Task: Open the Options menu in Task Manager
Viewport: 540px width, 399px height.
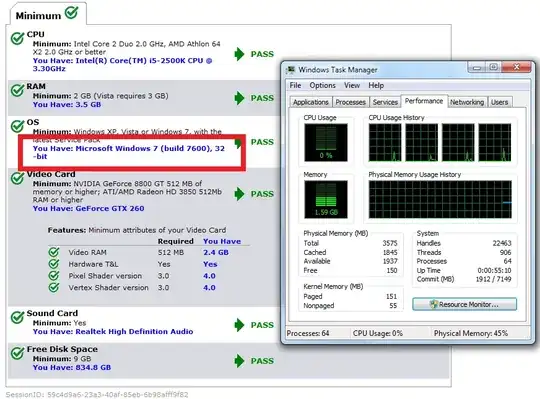Action: click(x=322, y=85)
